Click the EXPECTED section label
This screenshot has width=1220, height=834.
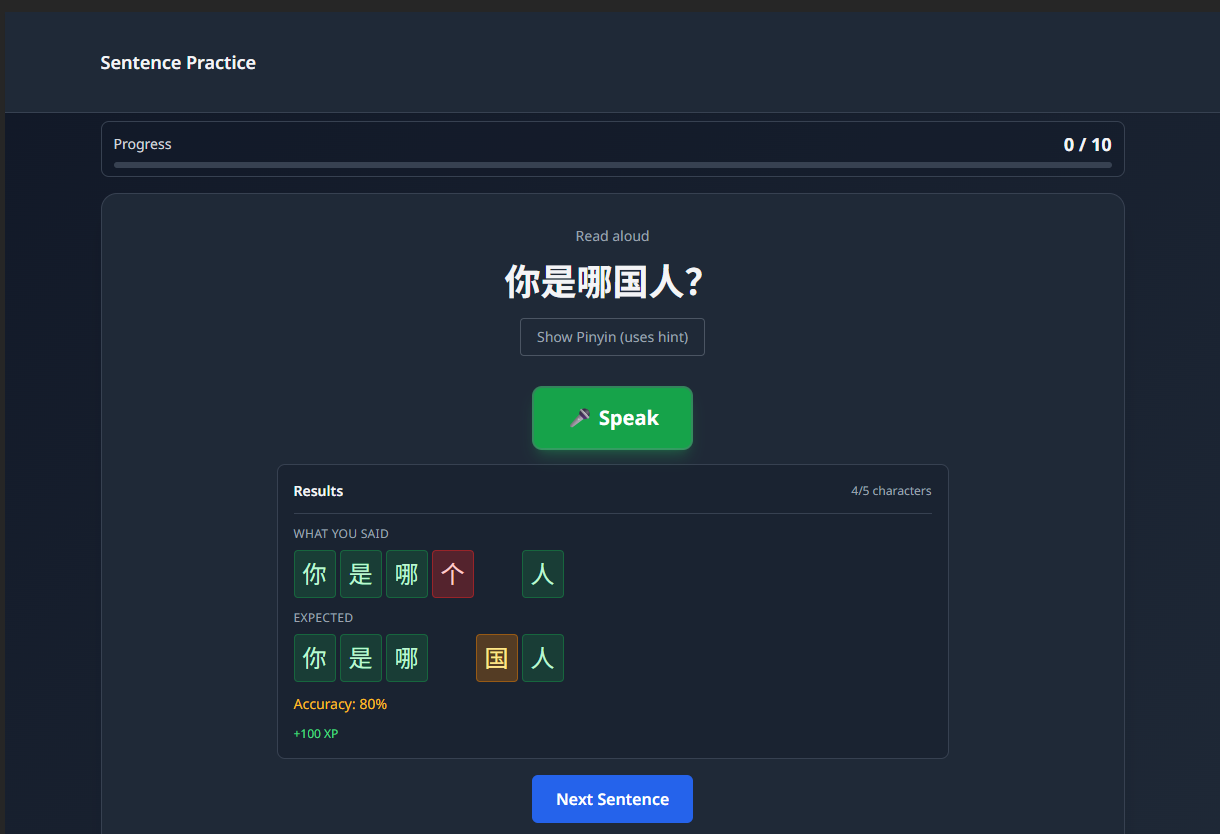(x=323, y=617)
